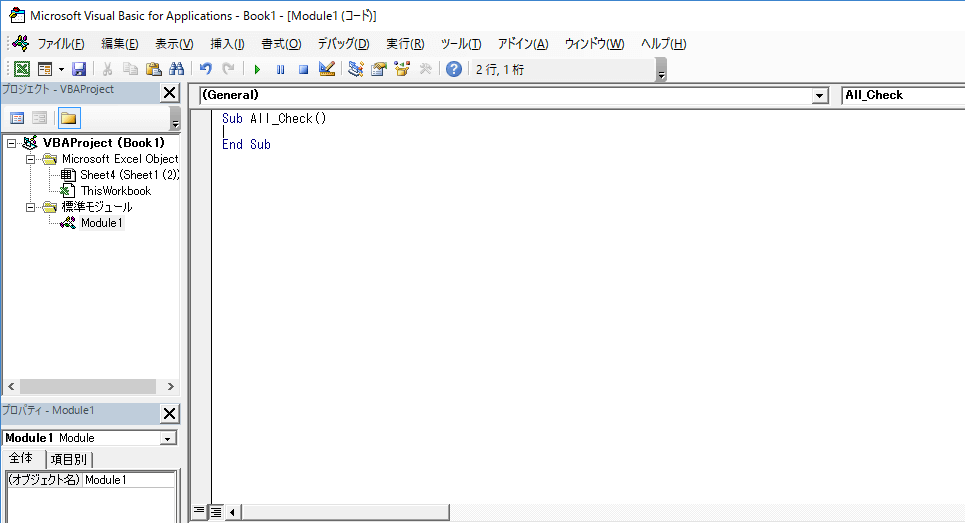Open Properties Window toolbar icon
Viewport: 965px width, 523px height.
click(378, 69)
